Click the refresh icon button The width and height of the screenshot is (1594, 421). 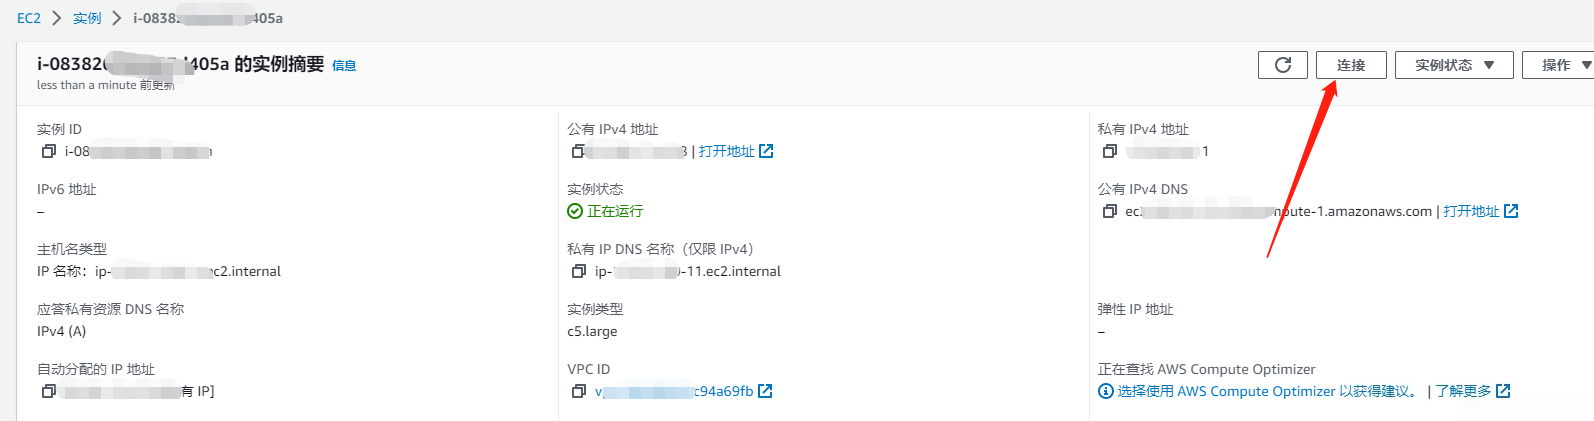pos(1283,65)
